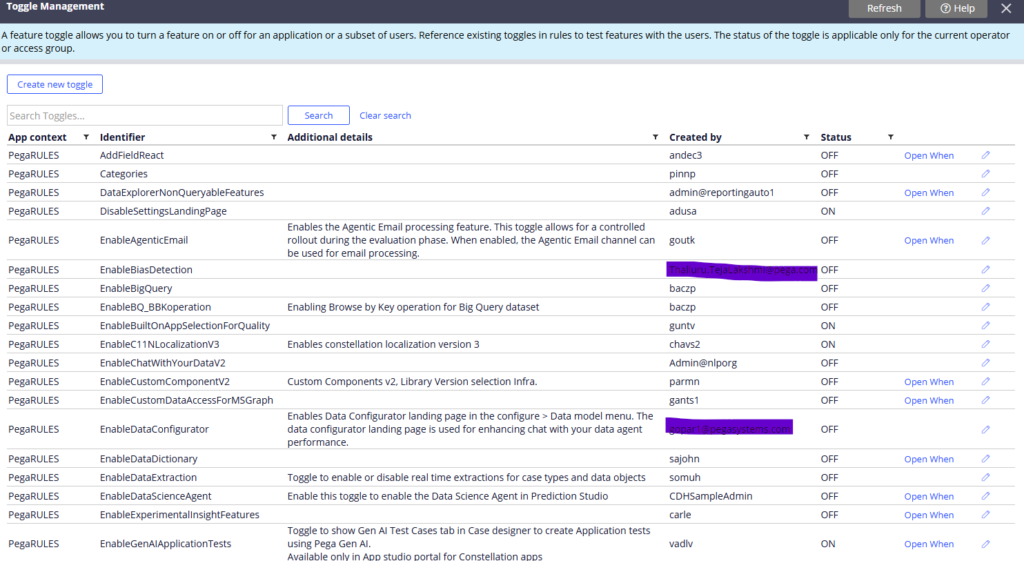Select the DisableSettingsLandingPage identifier cell

click(163, 211)
